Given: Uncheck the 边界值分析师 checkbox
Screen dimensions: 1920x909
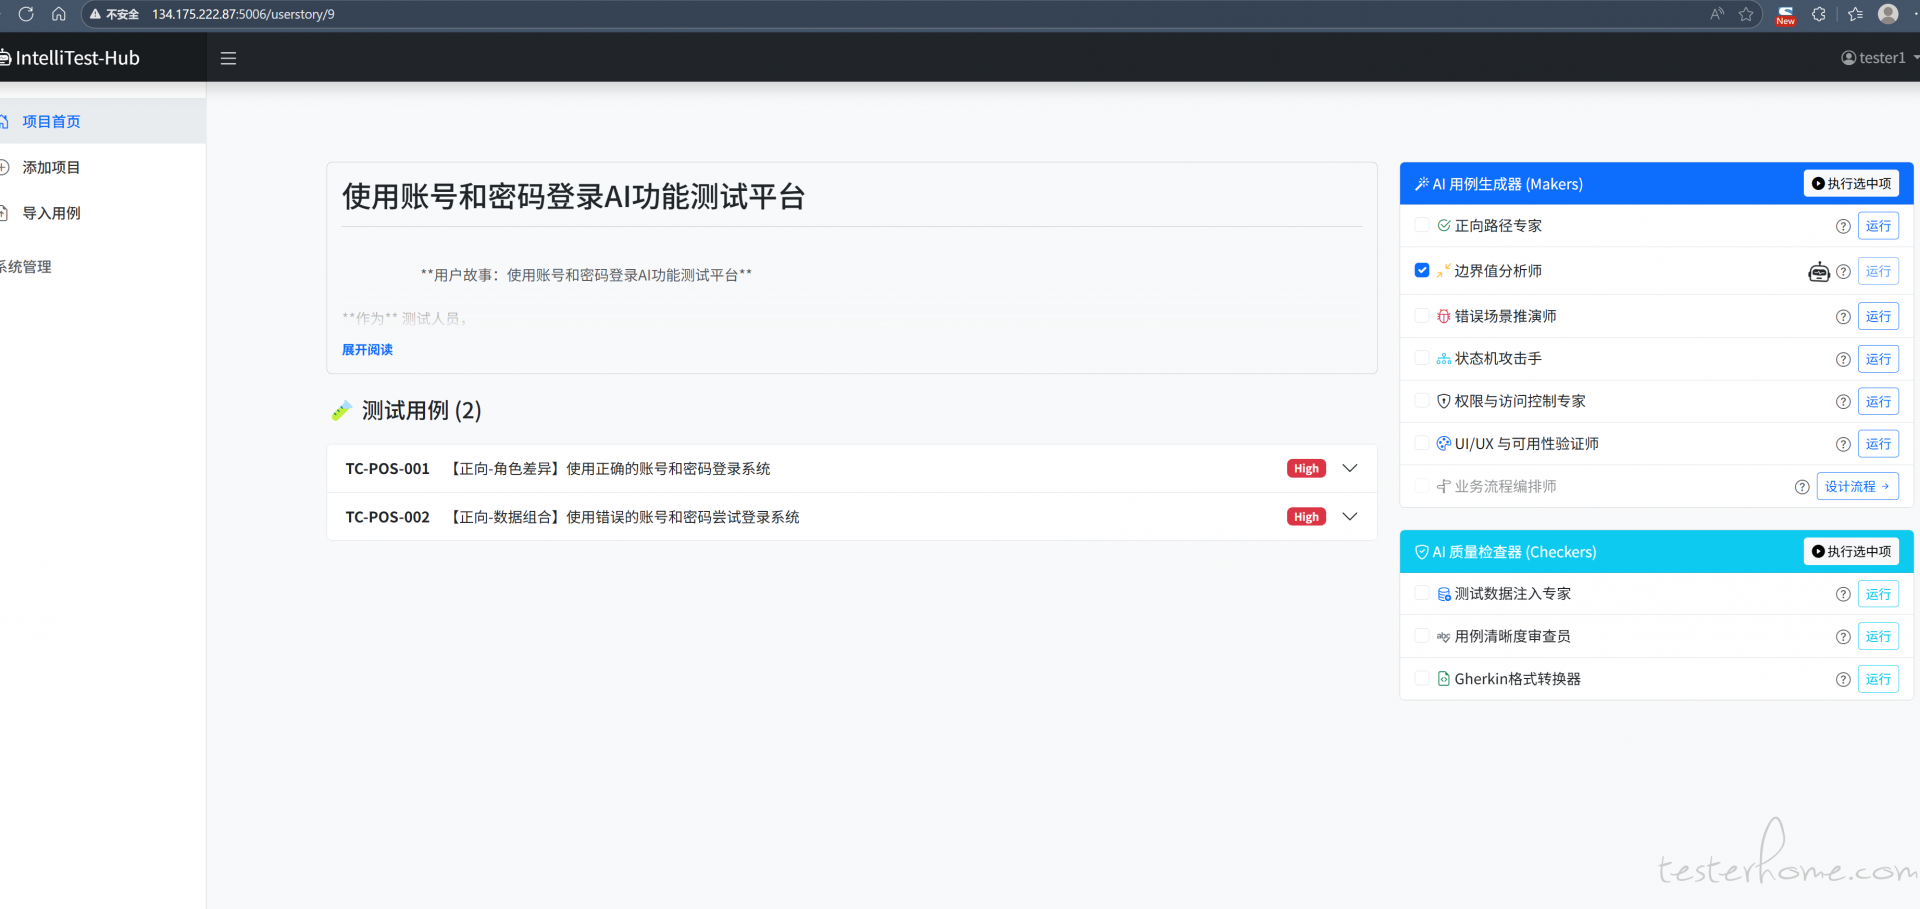Looking at the screenshot, I should coord(1422,271).
